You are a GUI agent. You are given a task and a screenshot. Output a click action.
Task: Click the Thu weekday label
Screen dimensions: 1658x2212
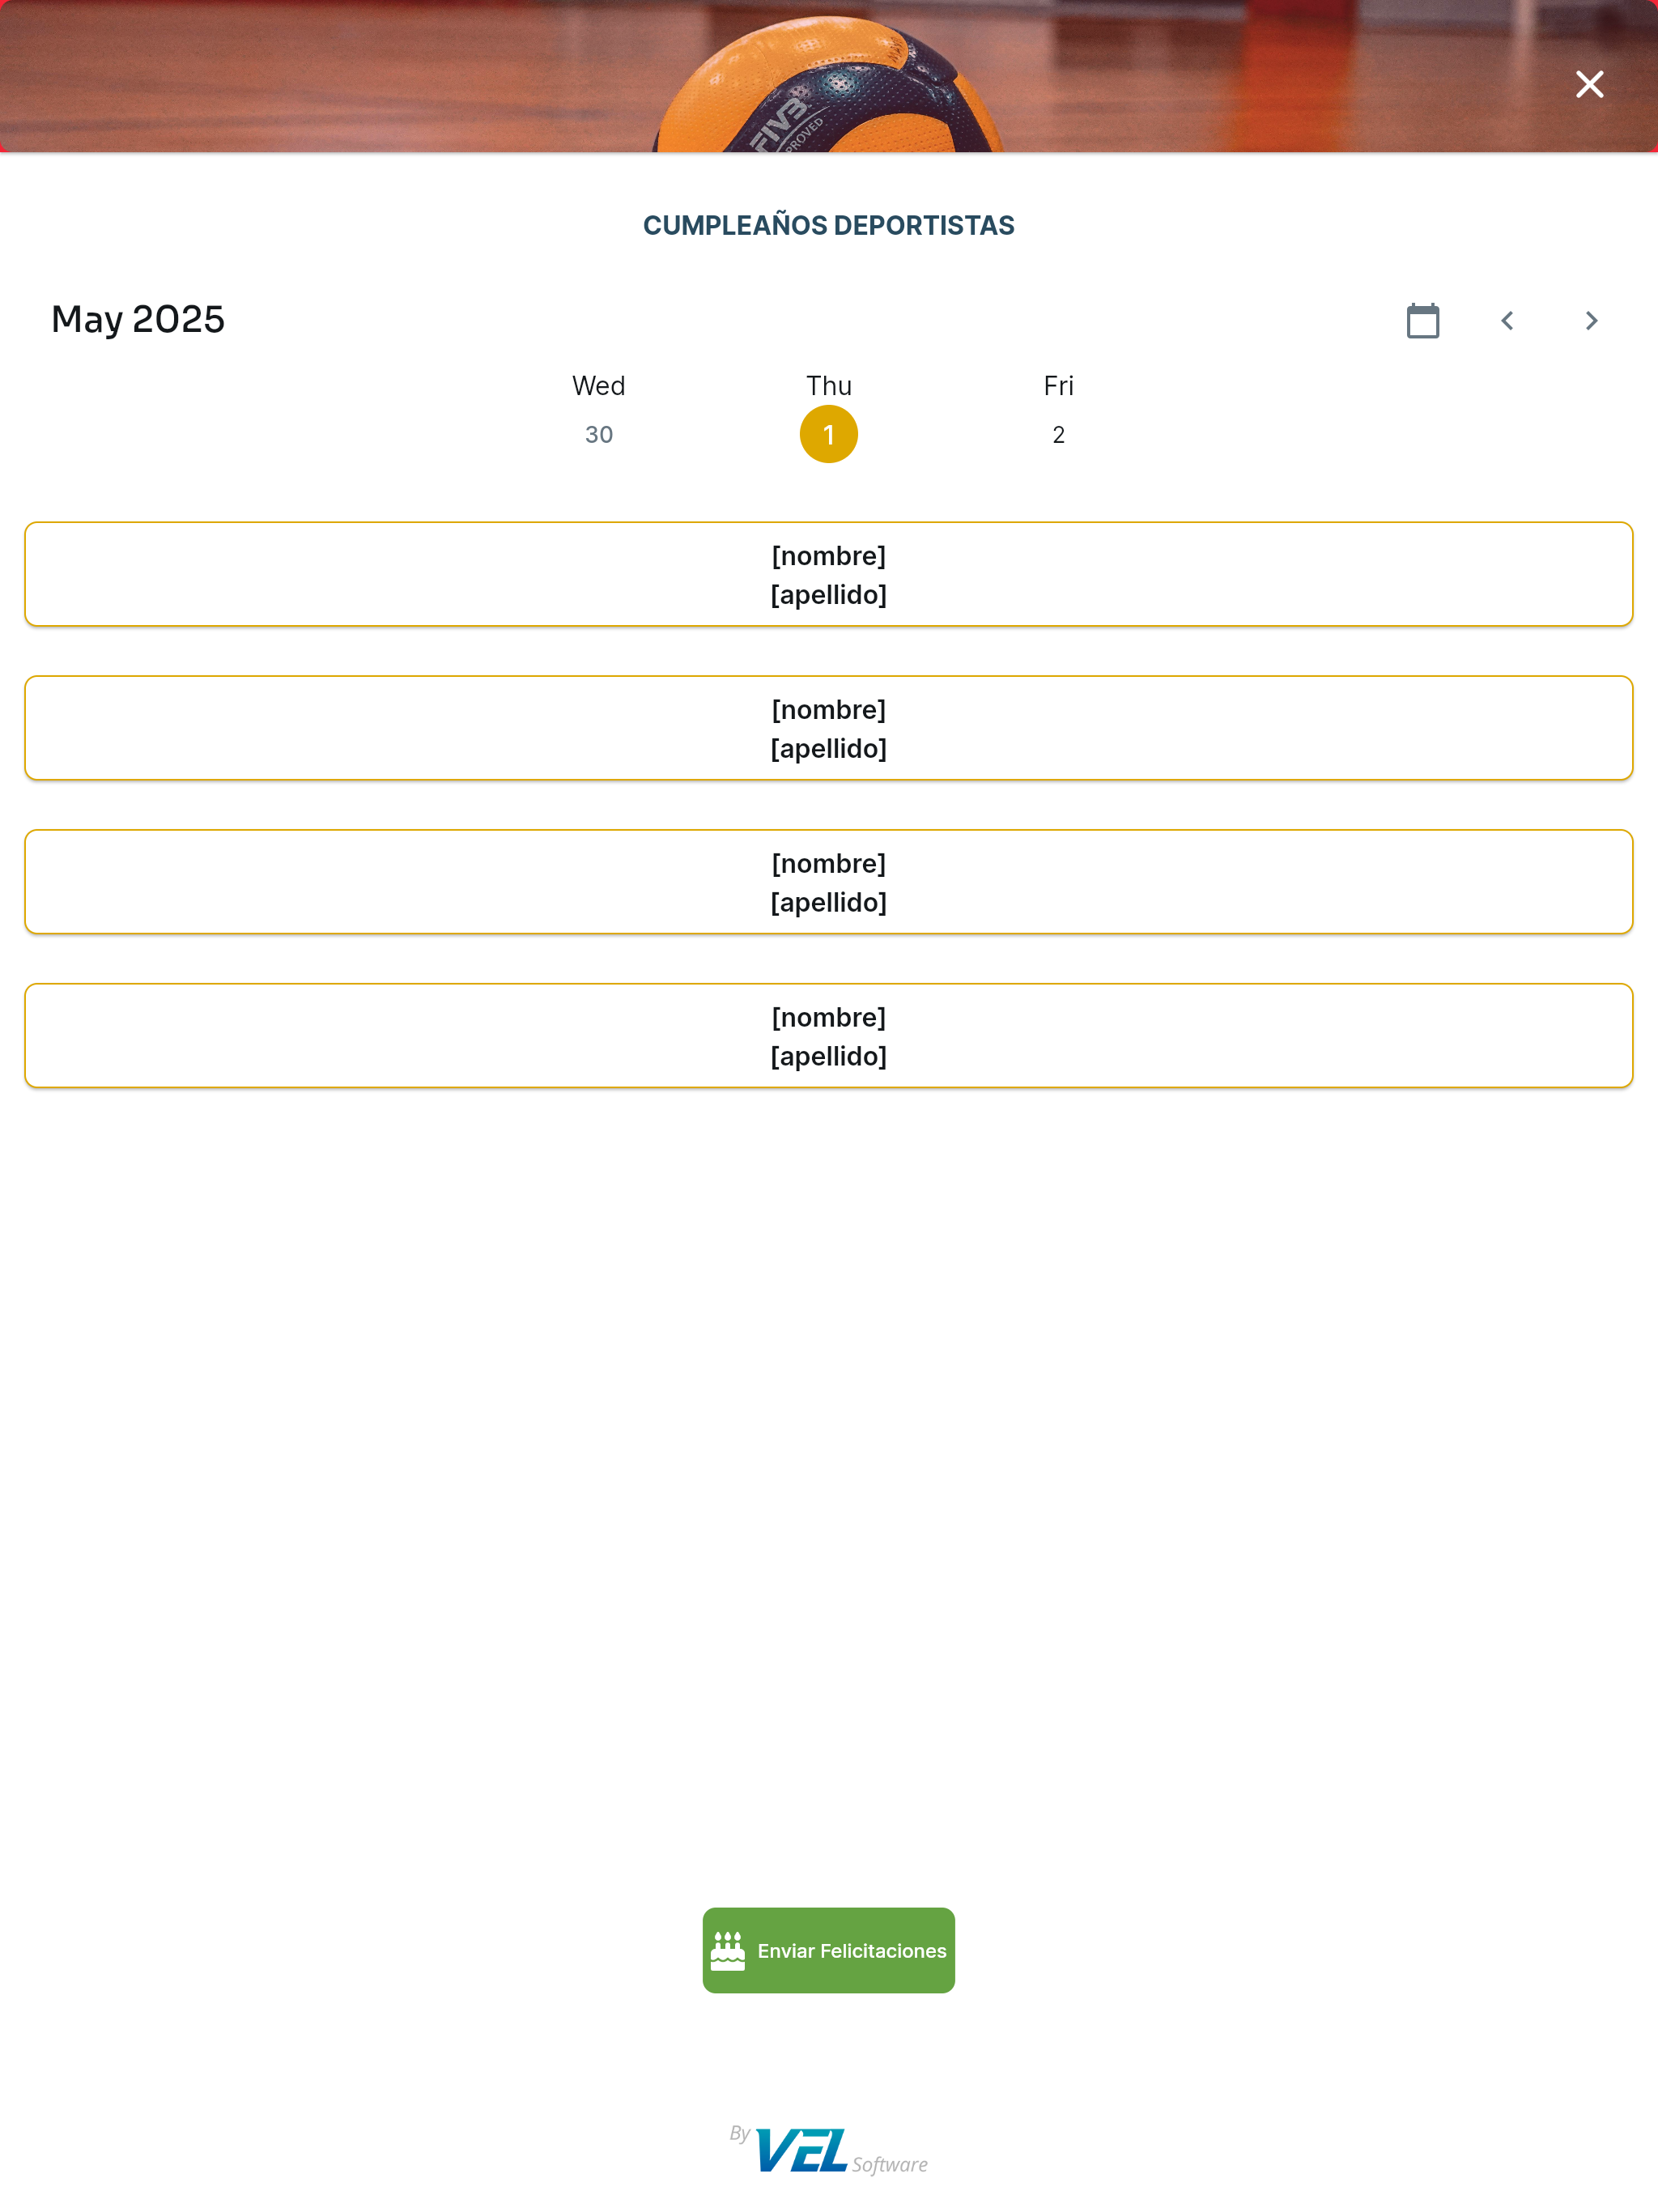[829, 386]
